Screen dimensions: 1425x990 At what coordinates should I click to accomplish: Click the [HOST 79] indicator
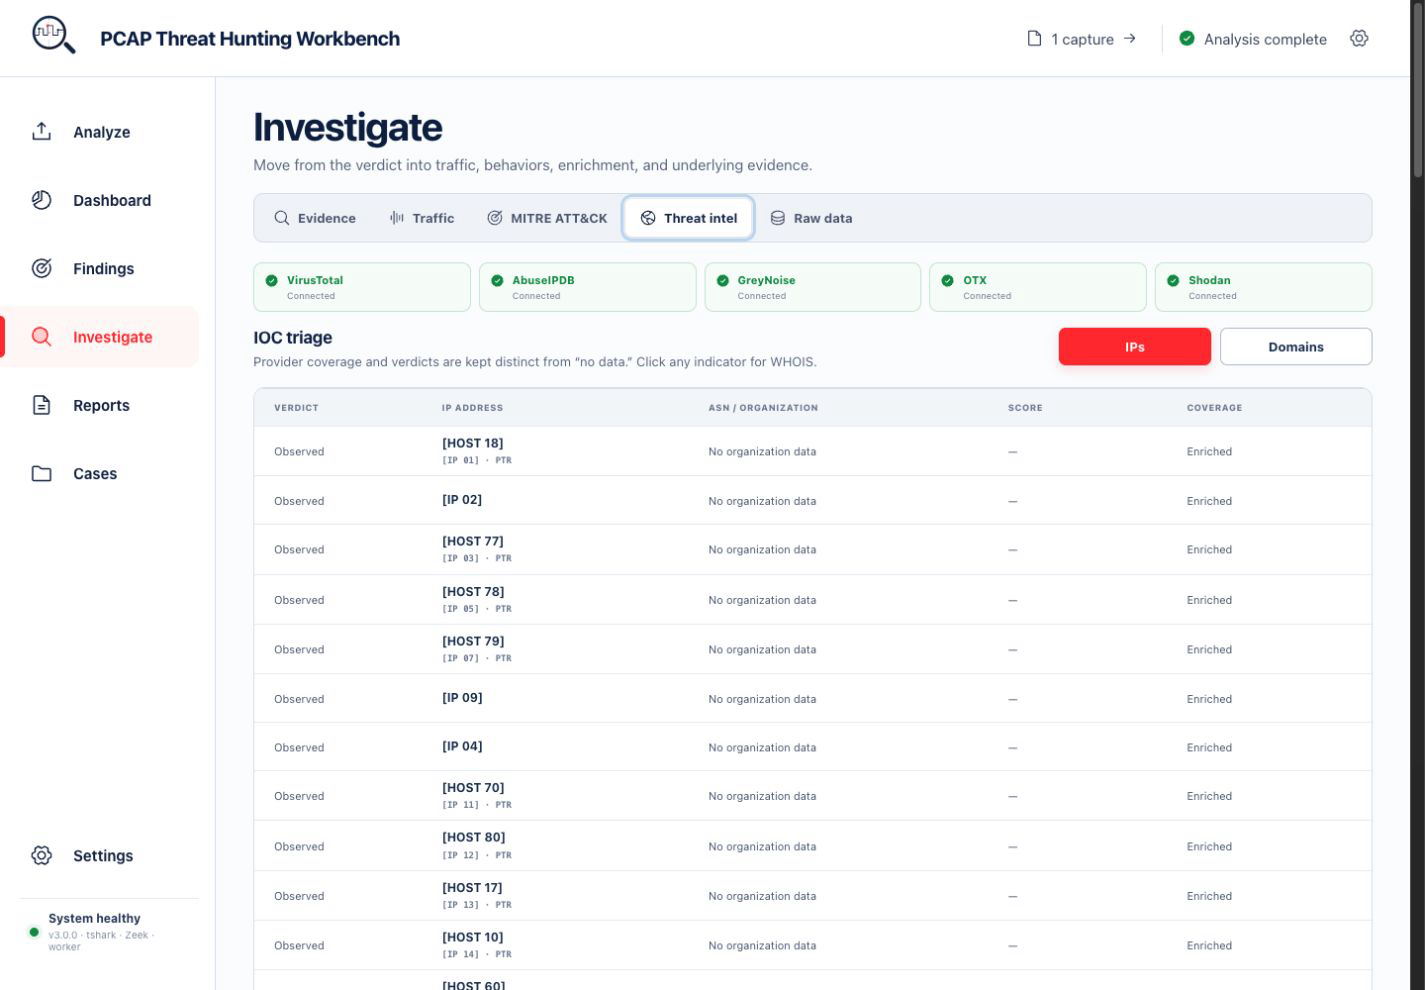click(x=473, y=641)
